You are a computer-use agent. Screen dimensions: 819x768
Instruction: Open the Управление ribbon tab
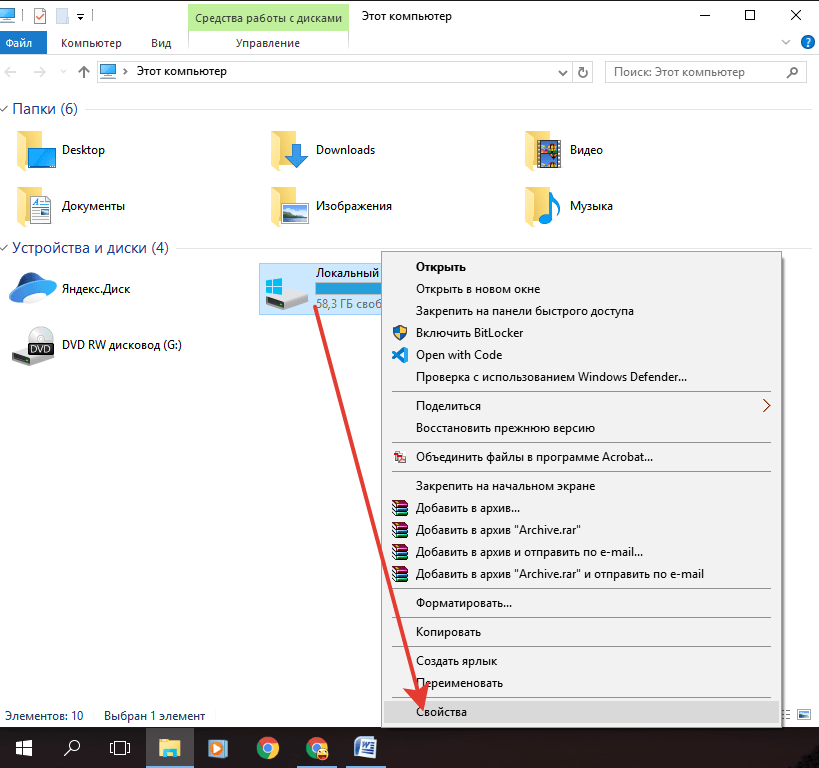click(x=268, y=43)
